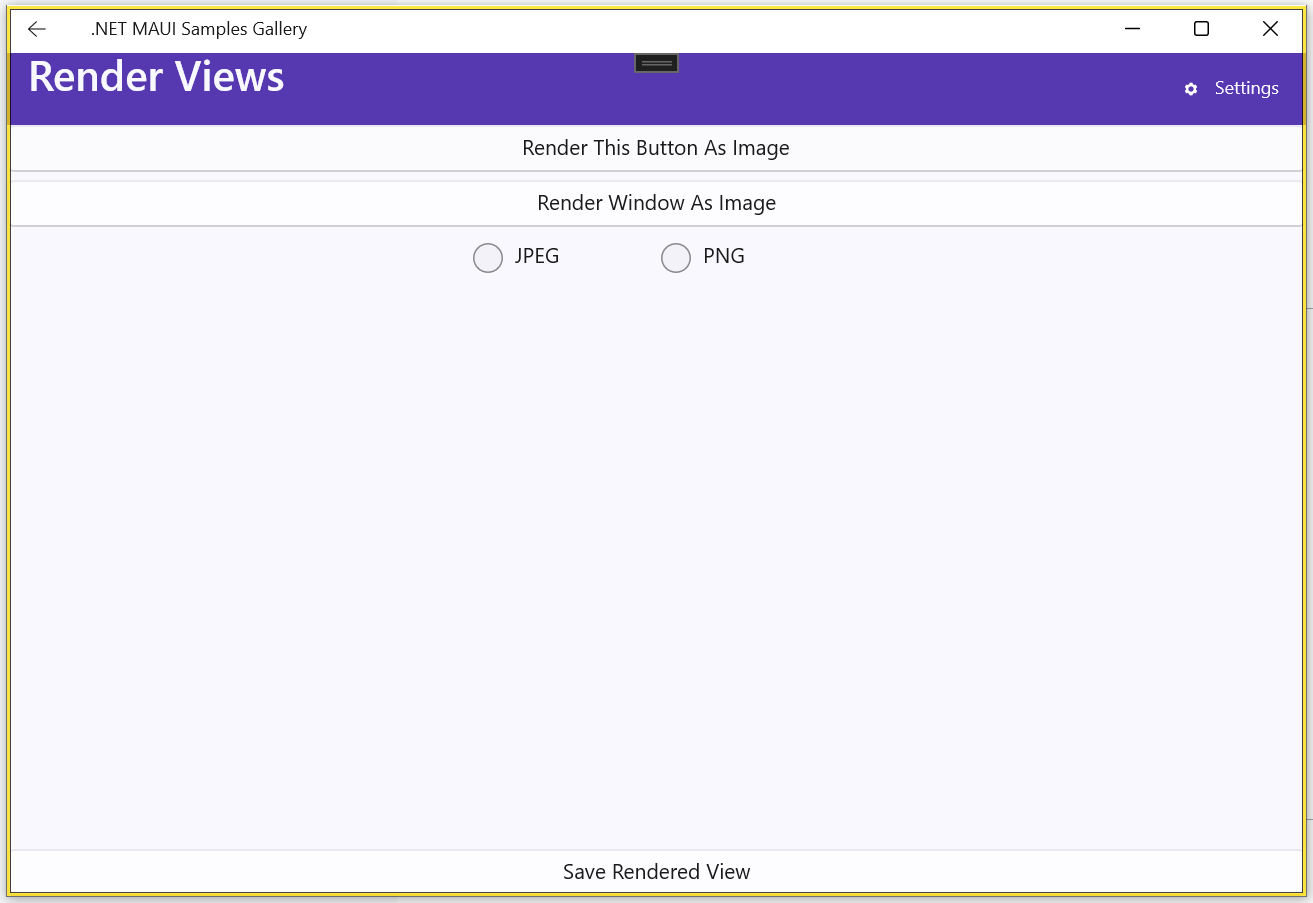Click blank space between JPEG and PNG options
This screenshot has height=903, width=1313.
click(610, 257)
